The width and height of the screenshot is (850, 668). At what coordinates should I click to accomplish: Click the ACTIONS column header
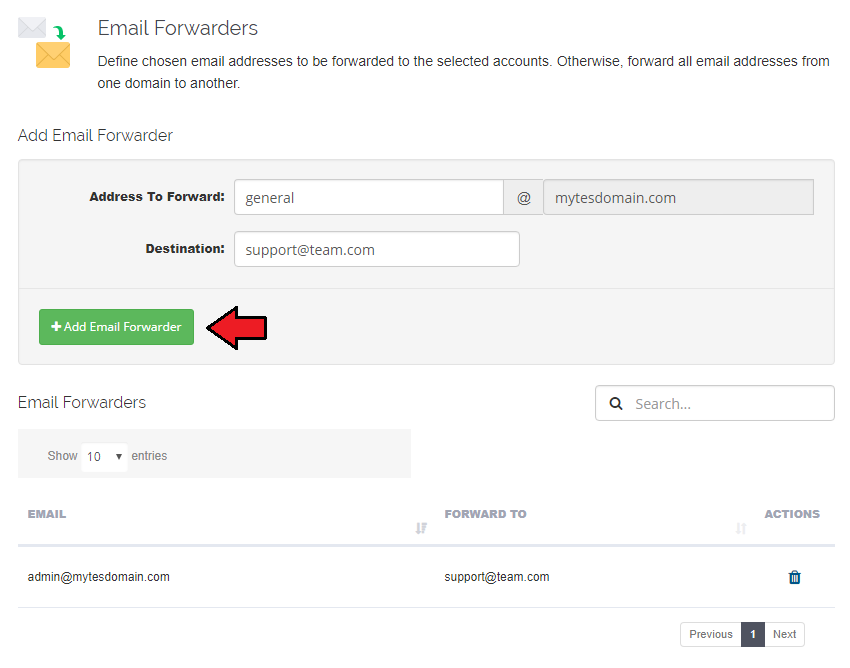(x=791, y=514)
